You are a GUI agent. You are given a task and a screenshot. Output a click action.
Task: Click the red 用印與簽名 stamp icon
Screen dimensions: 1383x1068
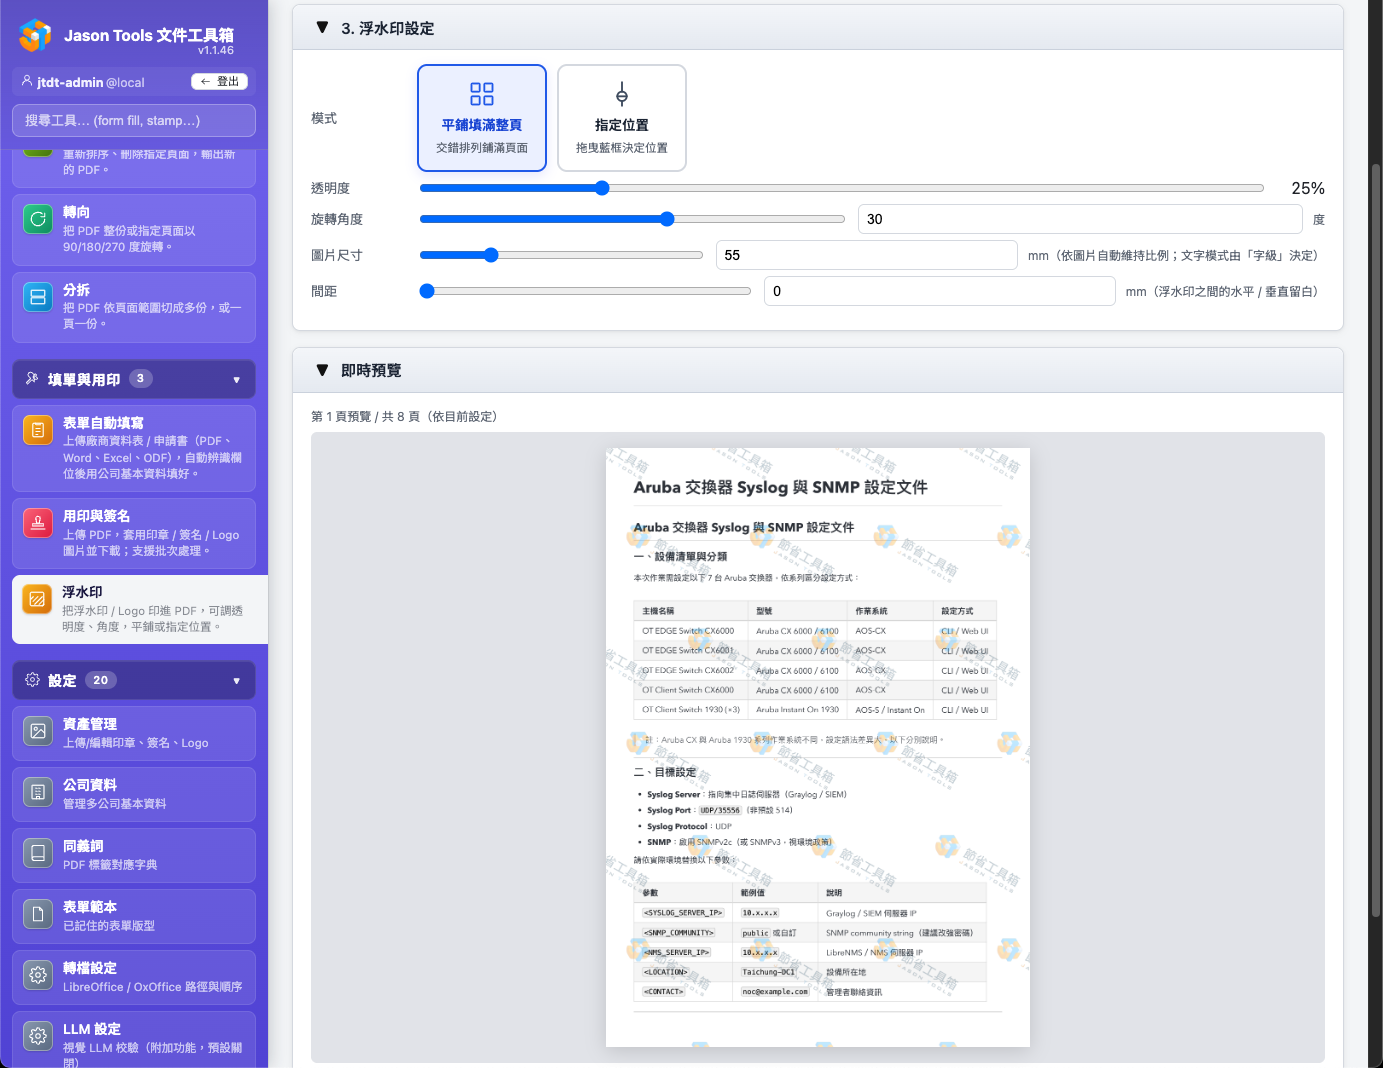tap(38, 523)
